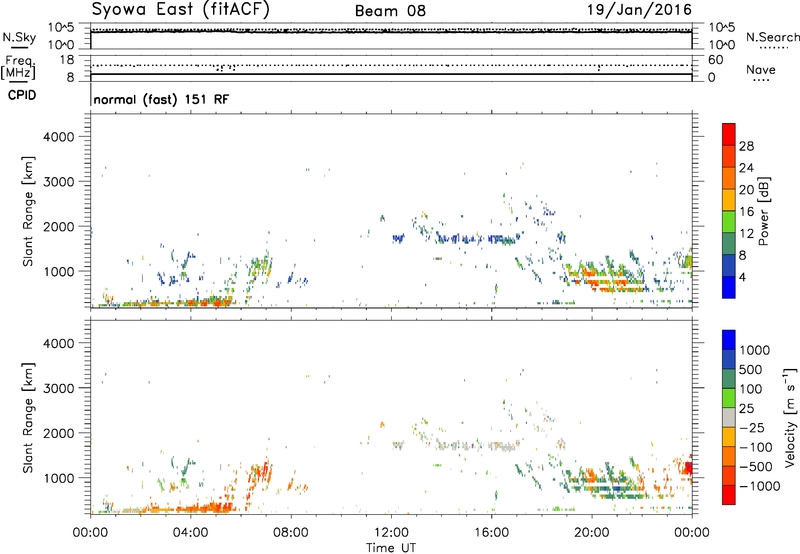
Task: Select the "Velocity [m s-1]" colorbar title
Action: pyautogui.click(x=790, y=417)
